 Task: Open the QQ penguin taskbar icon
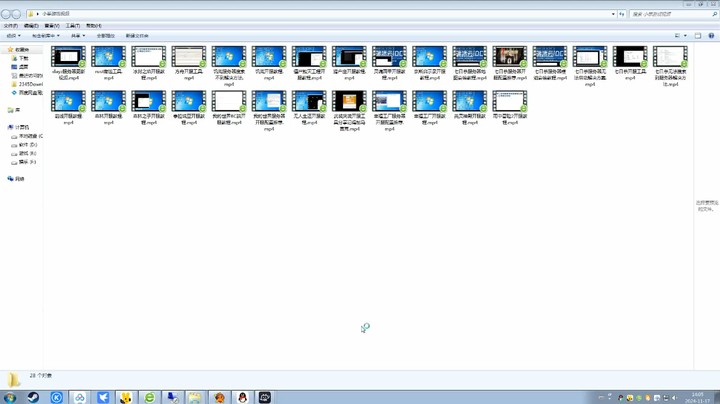(x=242, y=397)
